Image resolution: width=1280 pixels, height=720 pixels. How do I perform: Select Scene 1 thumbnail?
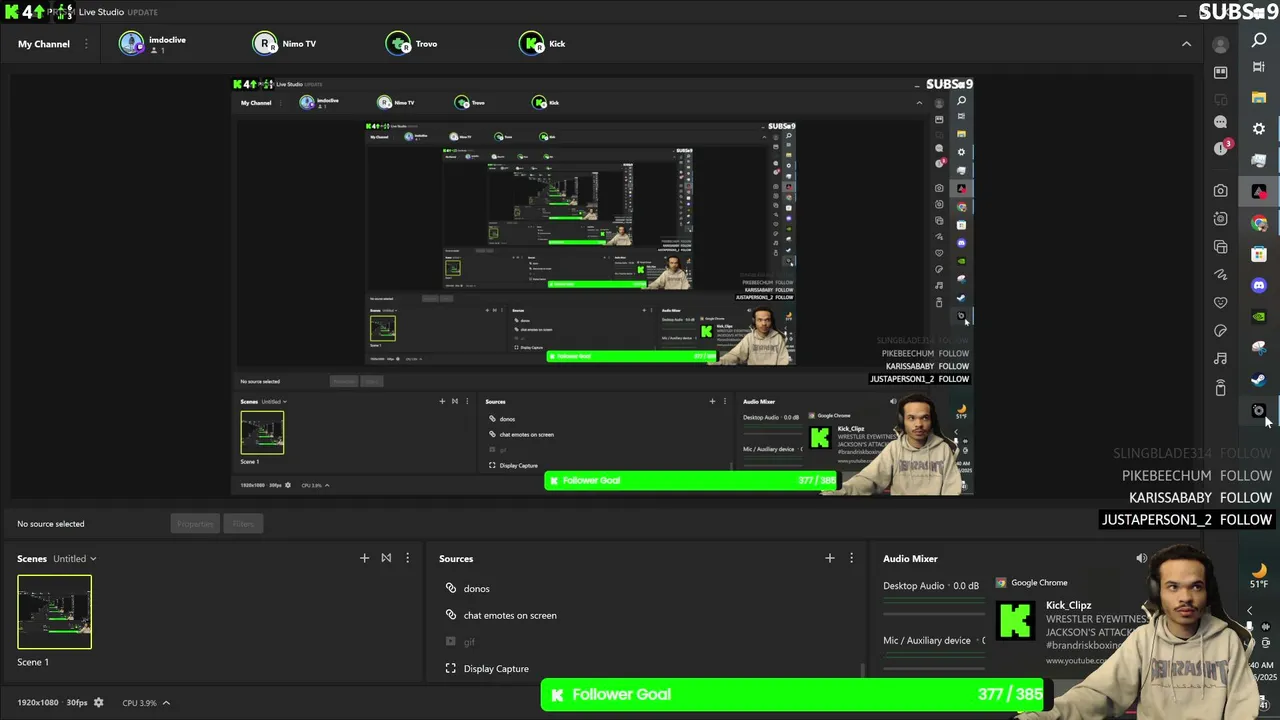(x=54, y=612)
